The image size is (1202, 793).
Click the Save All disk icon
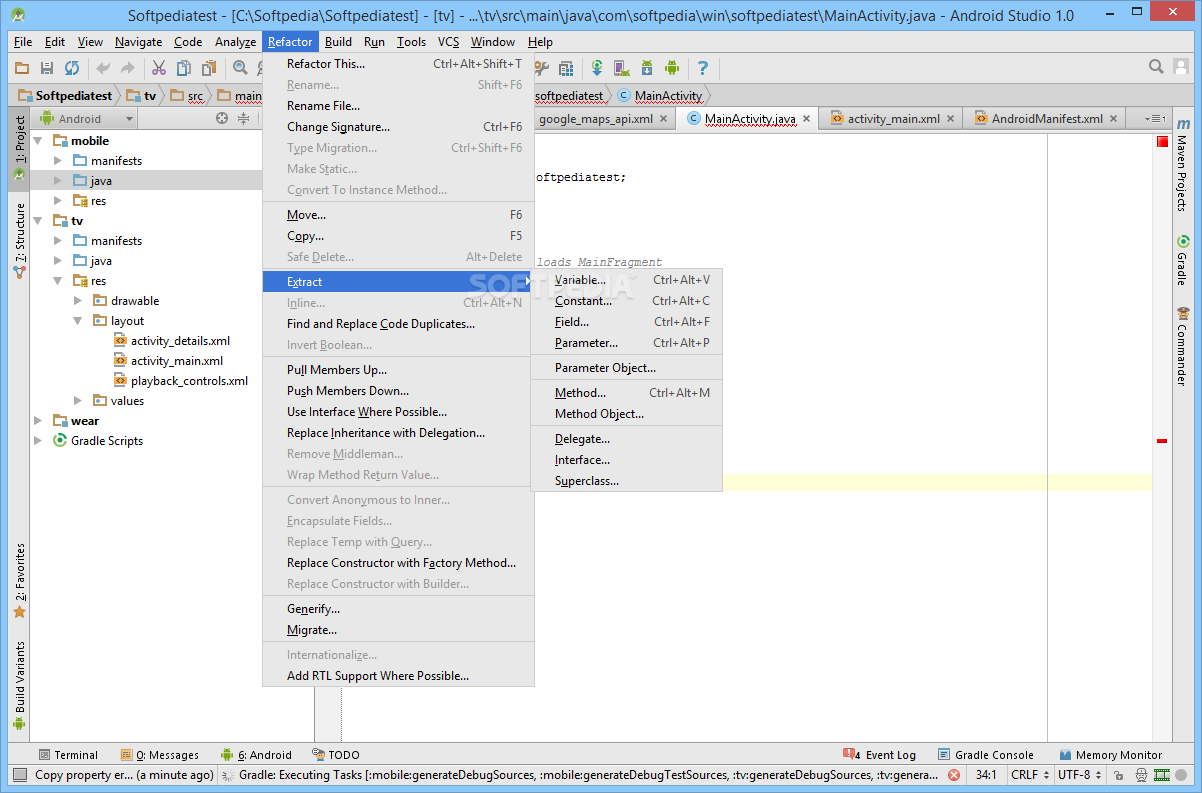[x=47, y=68]
